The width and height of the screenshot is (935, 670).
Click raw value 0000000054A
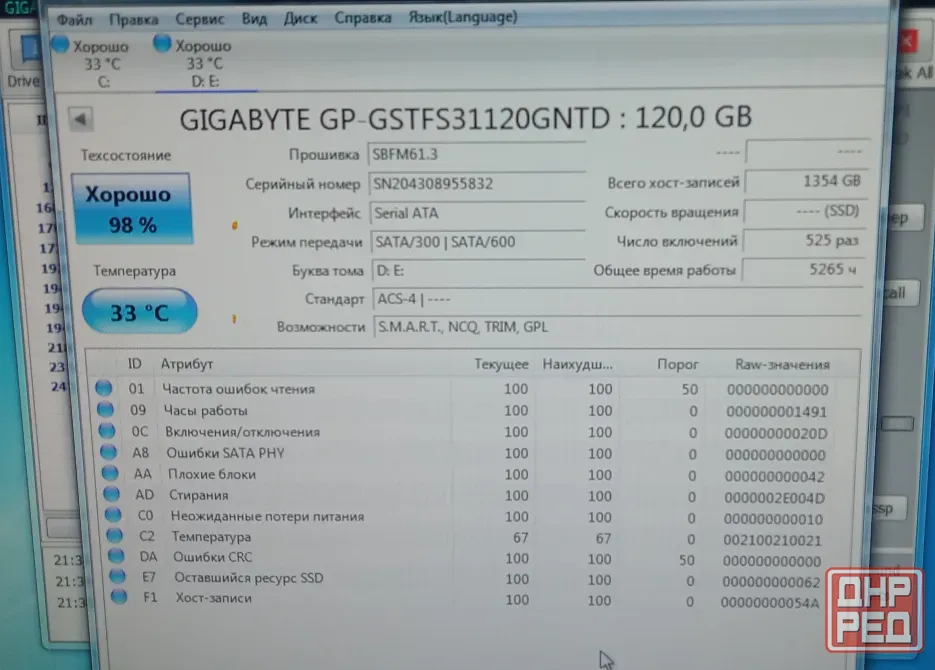(770, 603)
